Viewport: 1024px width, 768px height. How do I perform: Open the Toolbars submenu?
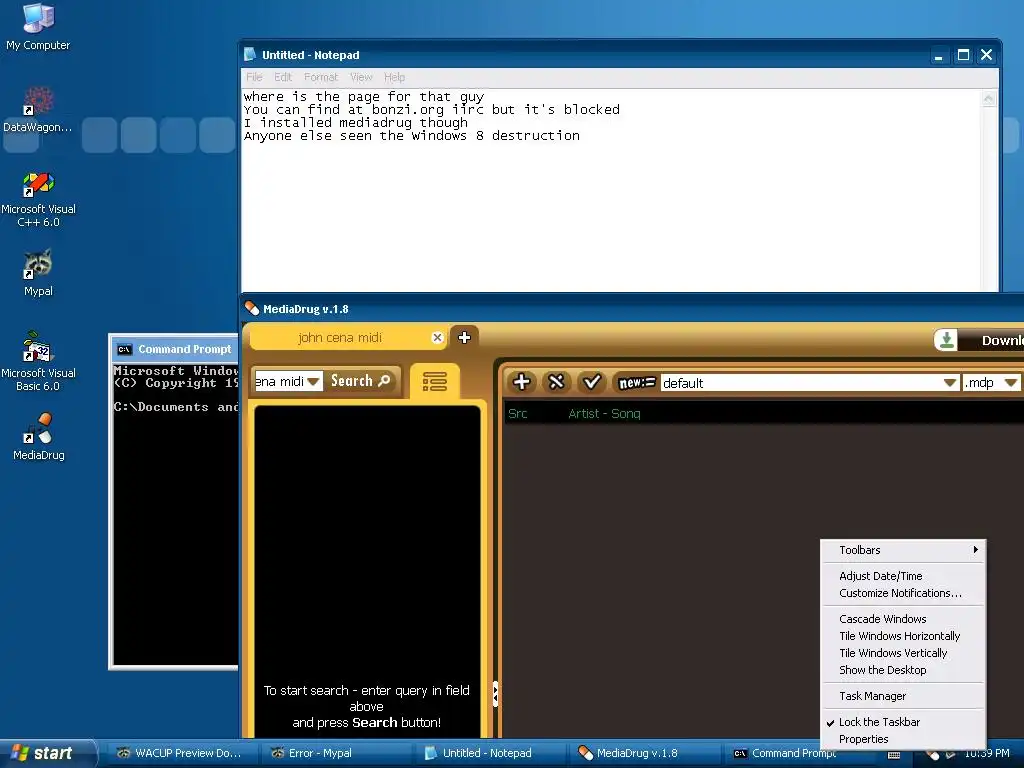point(903,550)
